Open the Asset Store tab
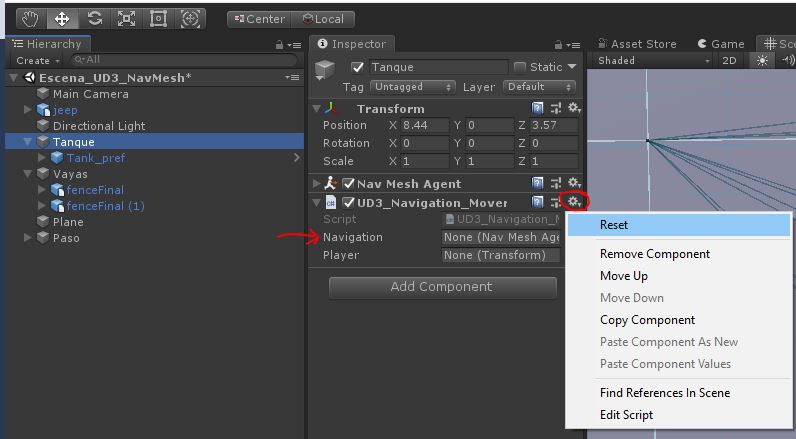796x439 pixels. (x=637, y=44)
